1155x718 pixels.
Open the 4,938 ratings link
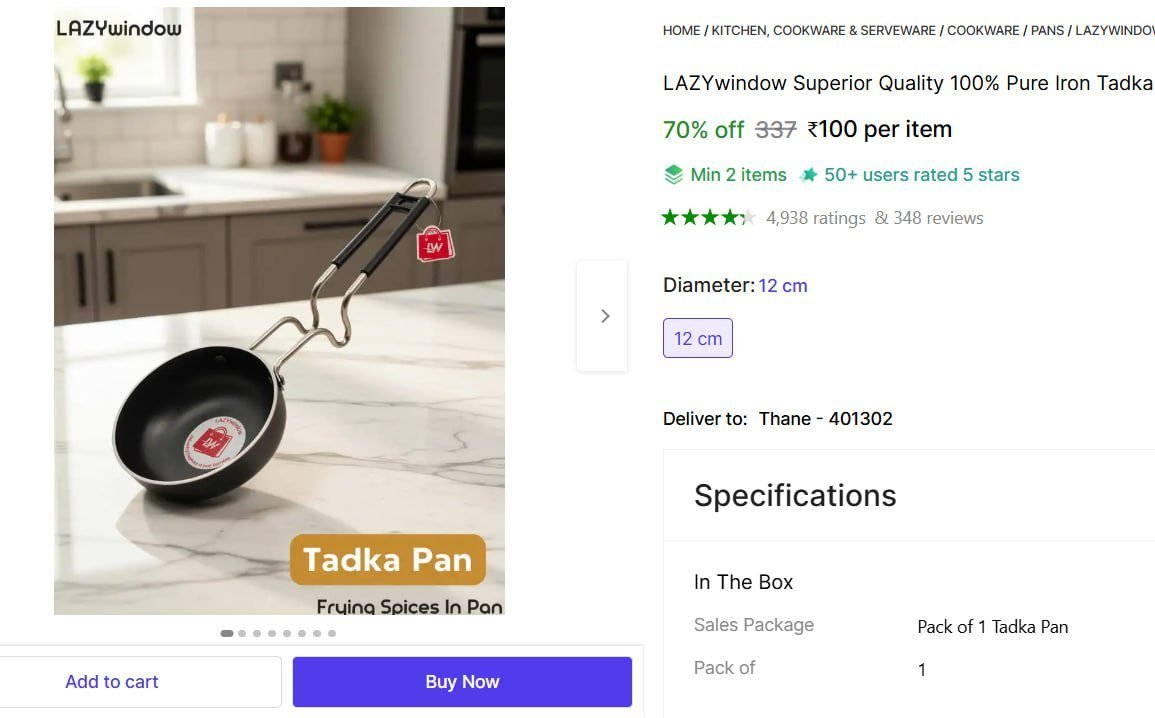[816, 217]
